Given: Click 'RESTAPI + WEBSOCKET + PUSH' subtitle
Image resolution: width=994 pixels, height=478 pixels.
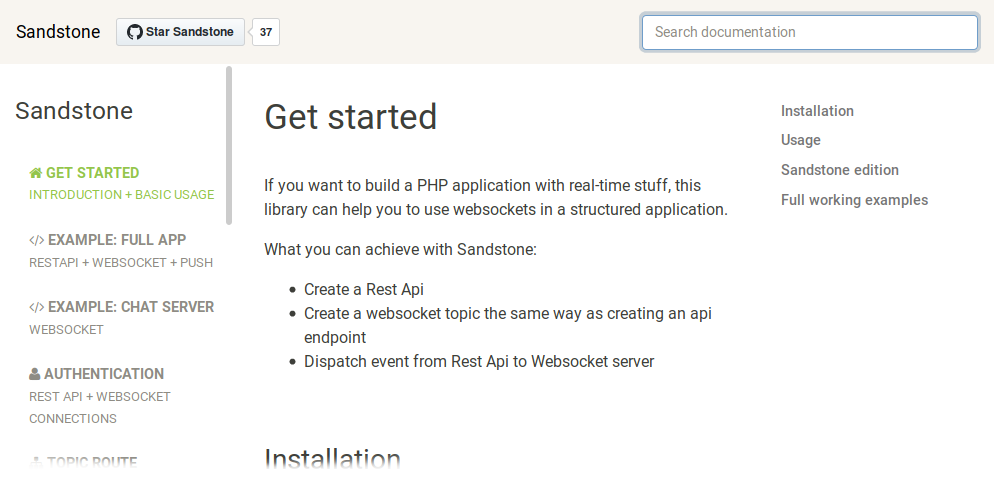Looking at the screenshot, I should pos(121,262).
